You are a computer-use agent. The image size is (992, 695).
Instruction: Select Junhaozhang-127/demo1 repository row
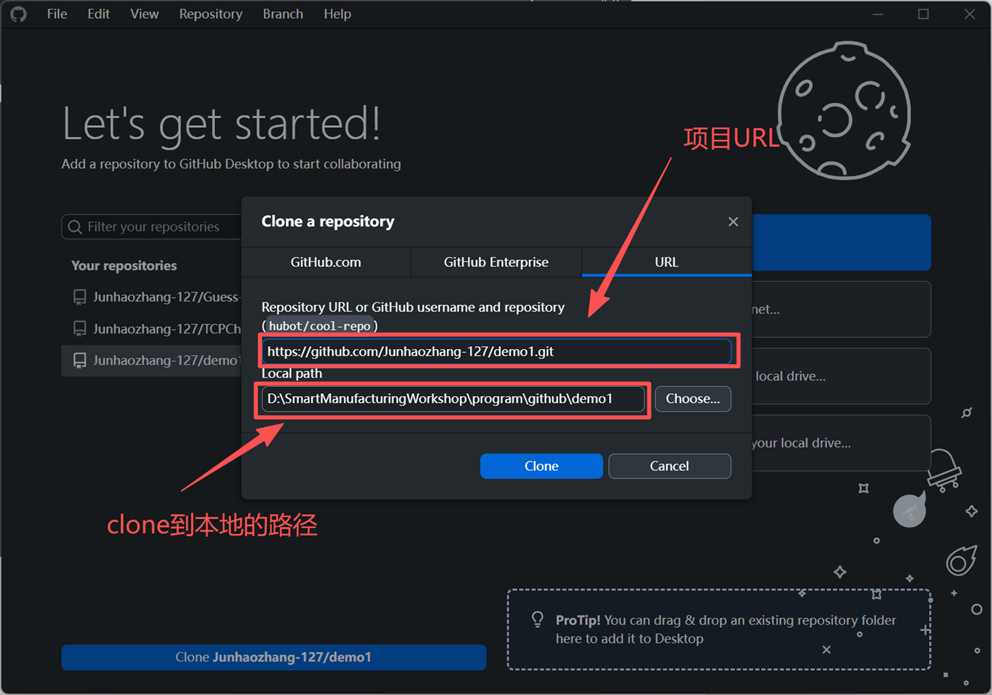pyautogui.click(x=152, y=360)
